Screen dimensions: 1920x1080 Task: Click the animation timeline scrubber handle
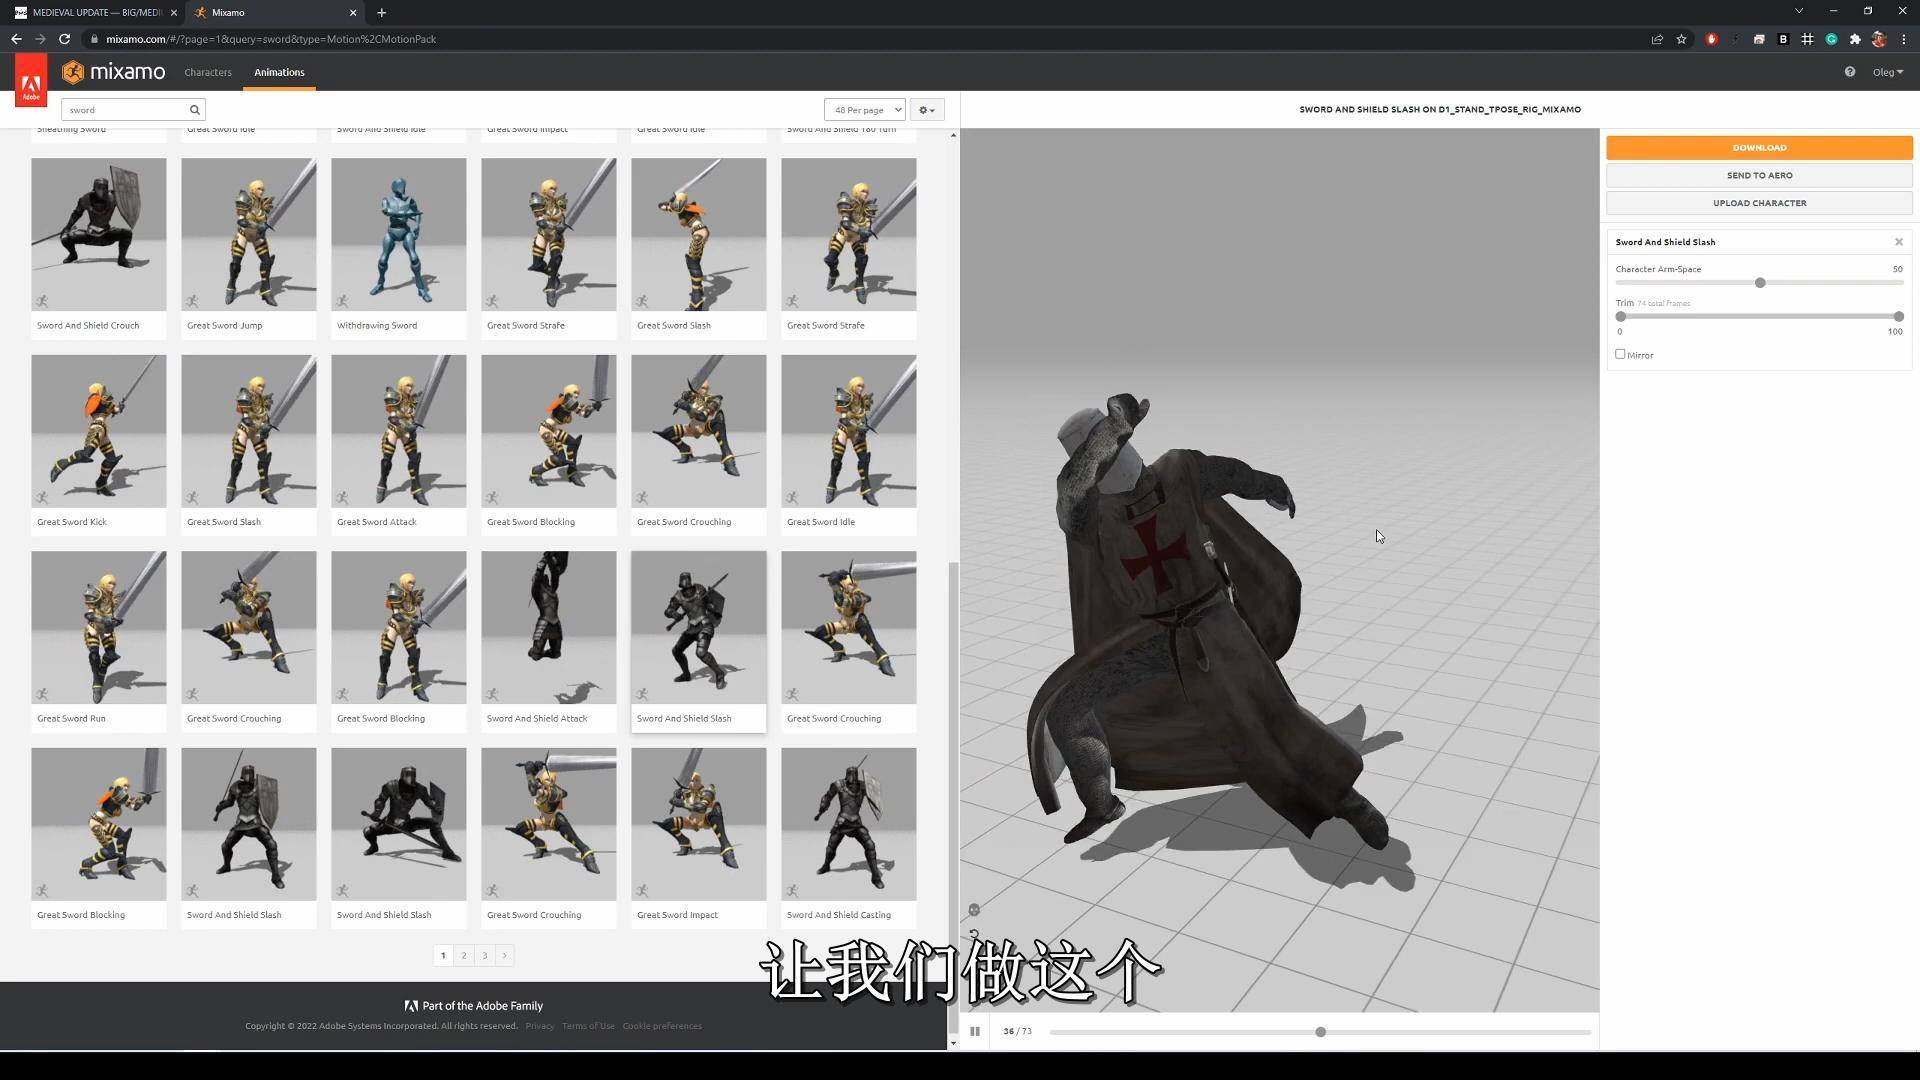pyautogui.click(x=1320, y=1032)
